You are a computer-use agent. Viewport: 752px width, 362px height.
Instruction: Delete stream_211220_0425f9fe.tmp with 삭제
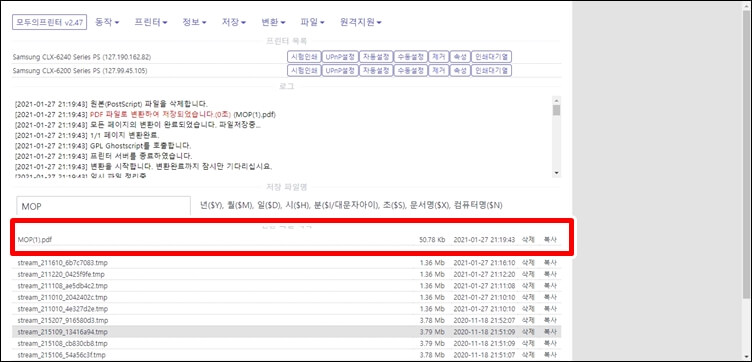(528, 274)
